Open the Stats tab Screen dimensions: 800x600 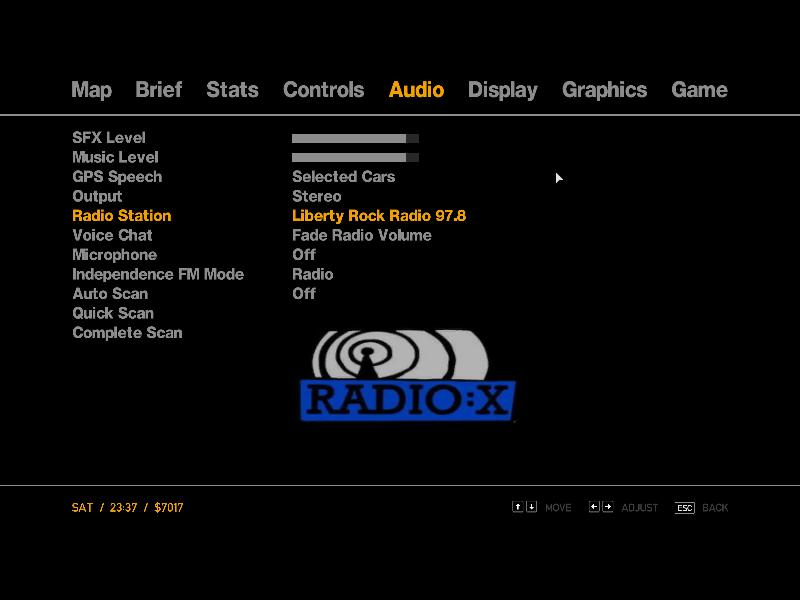point(232,89)
